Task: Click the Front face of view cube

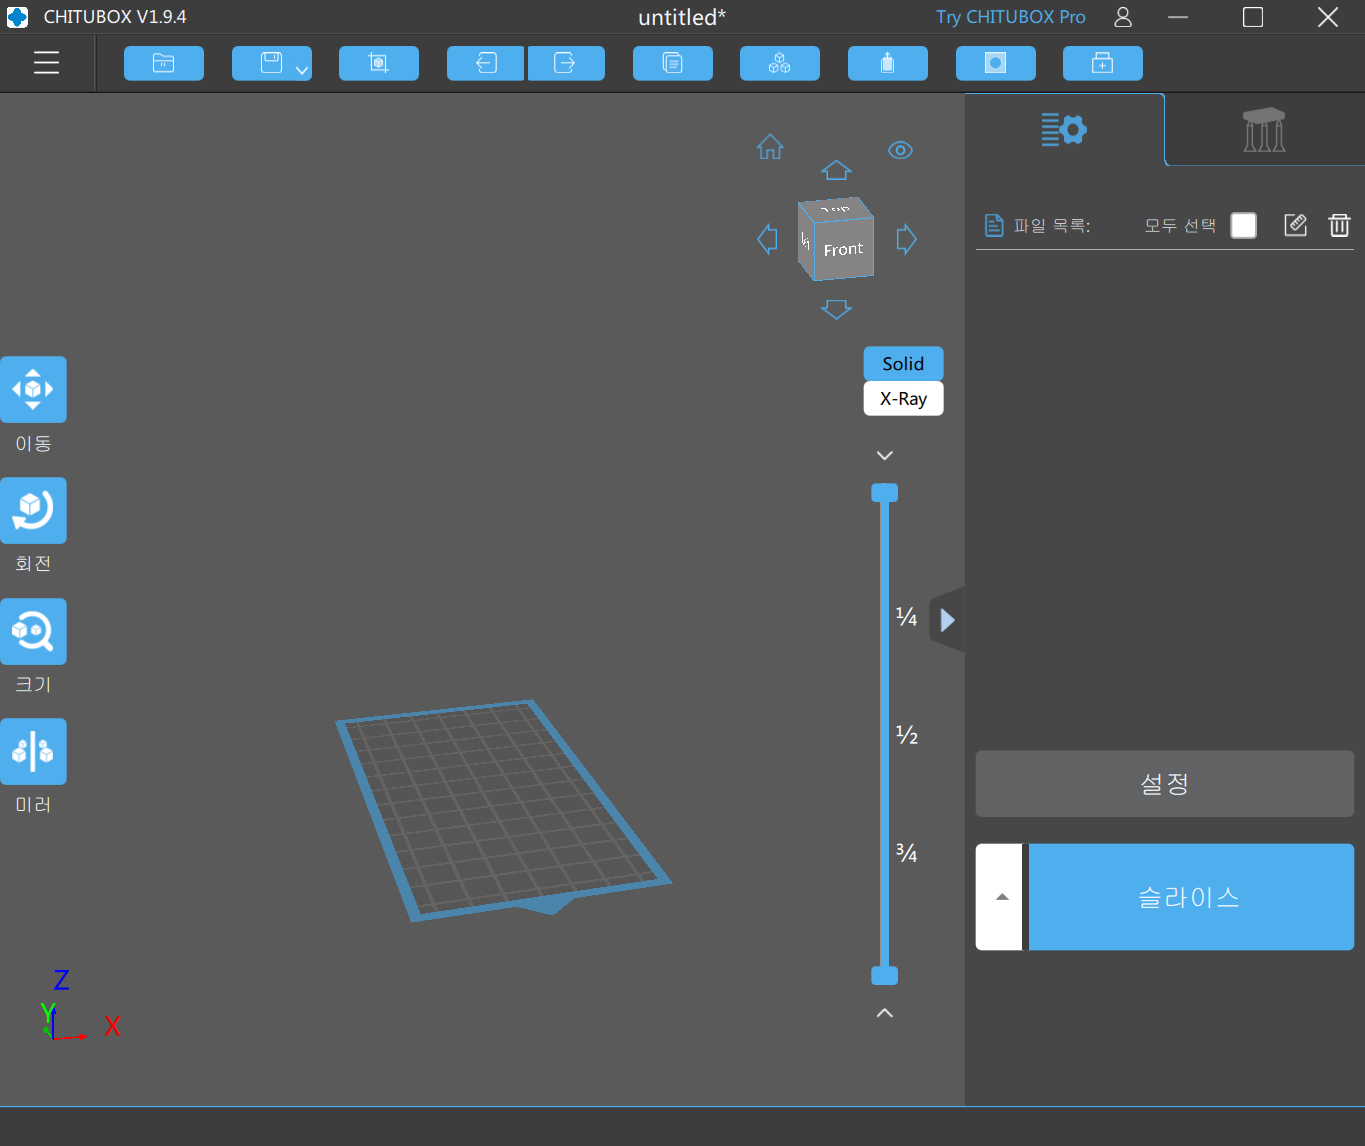Action: pos(844,248)
